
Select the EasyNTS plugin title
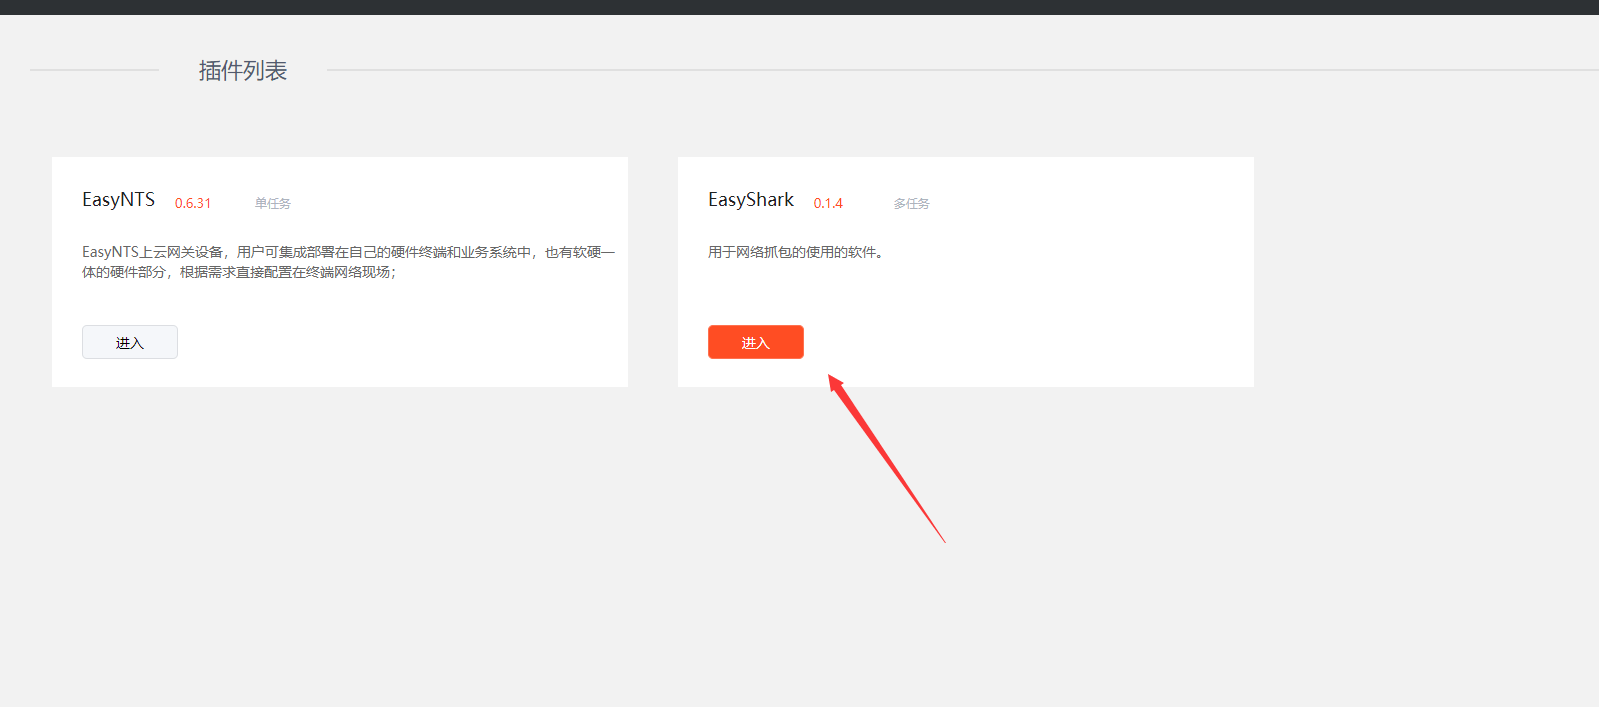[118, 200]
